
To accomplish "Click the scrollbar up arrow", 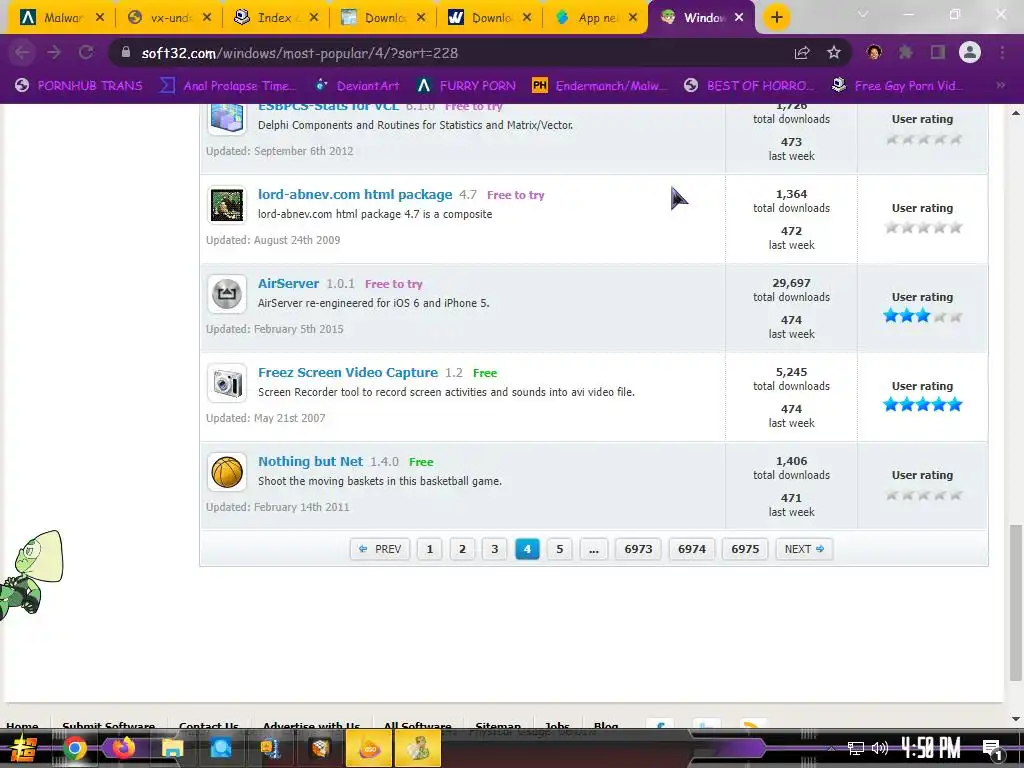I will tap(1015, 113).
